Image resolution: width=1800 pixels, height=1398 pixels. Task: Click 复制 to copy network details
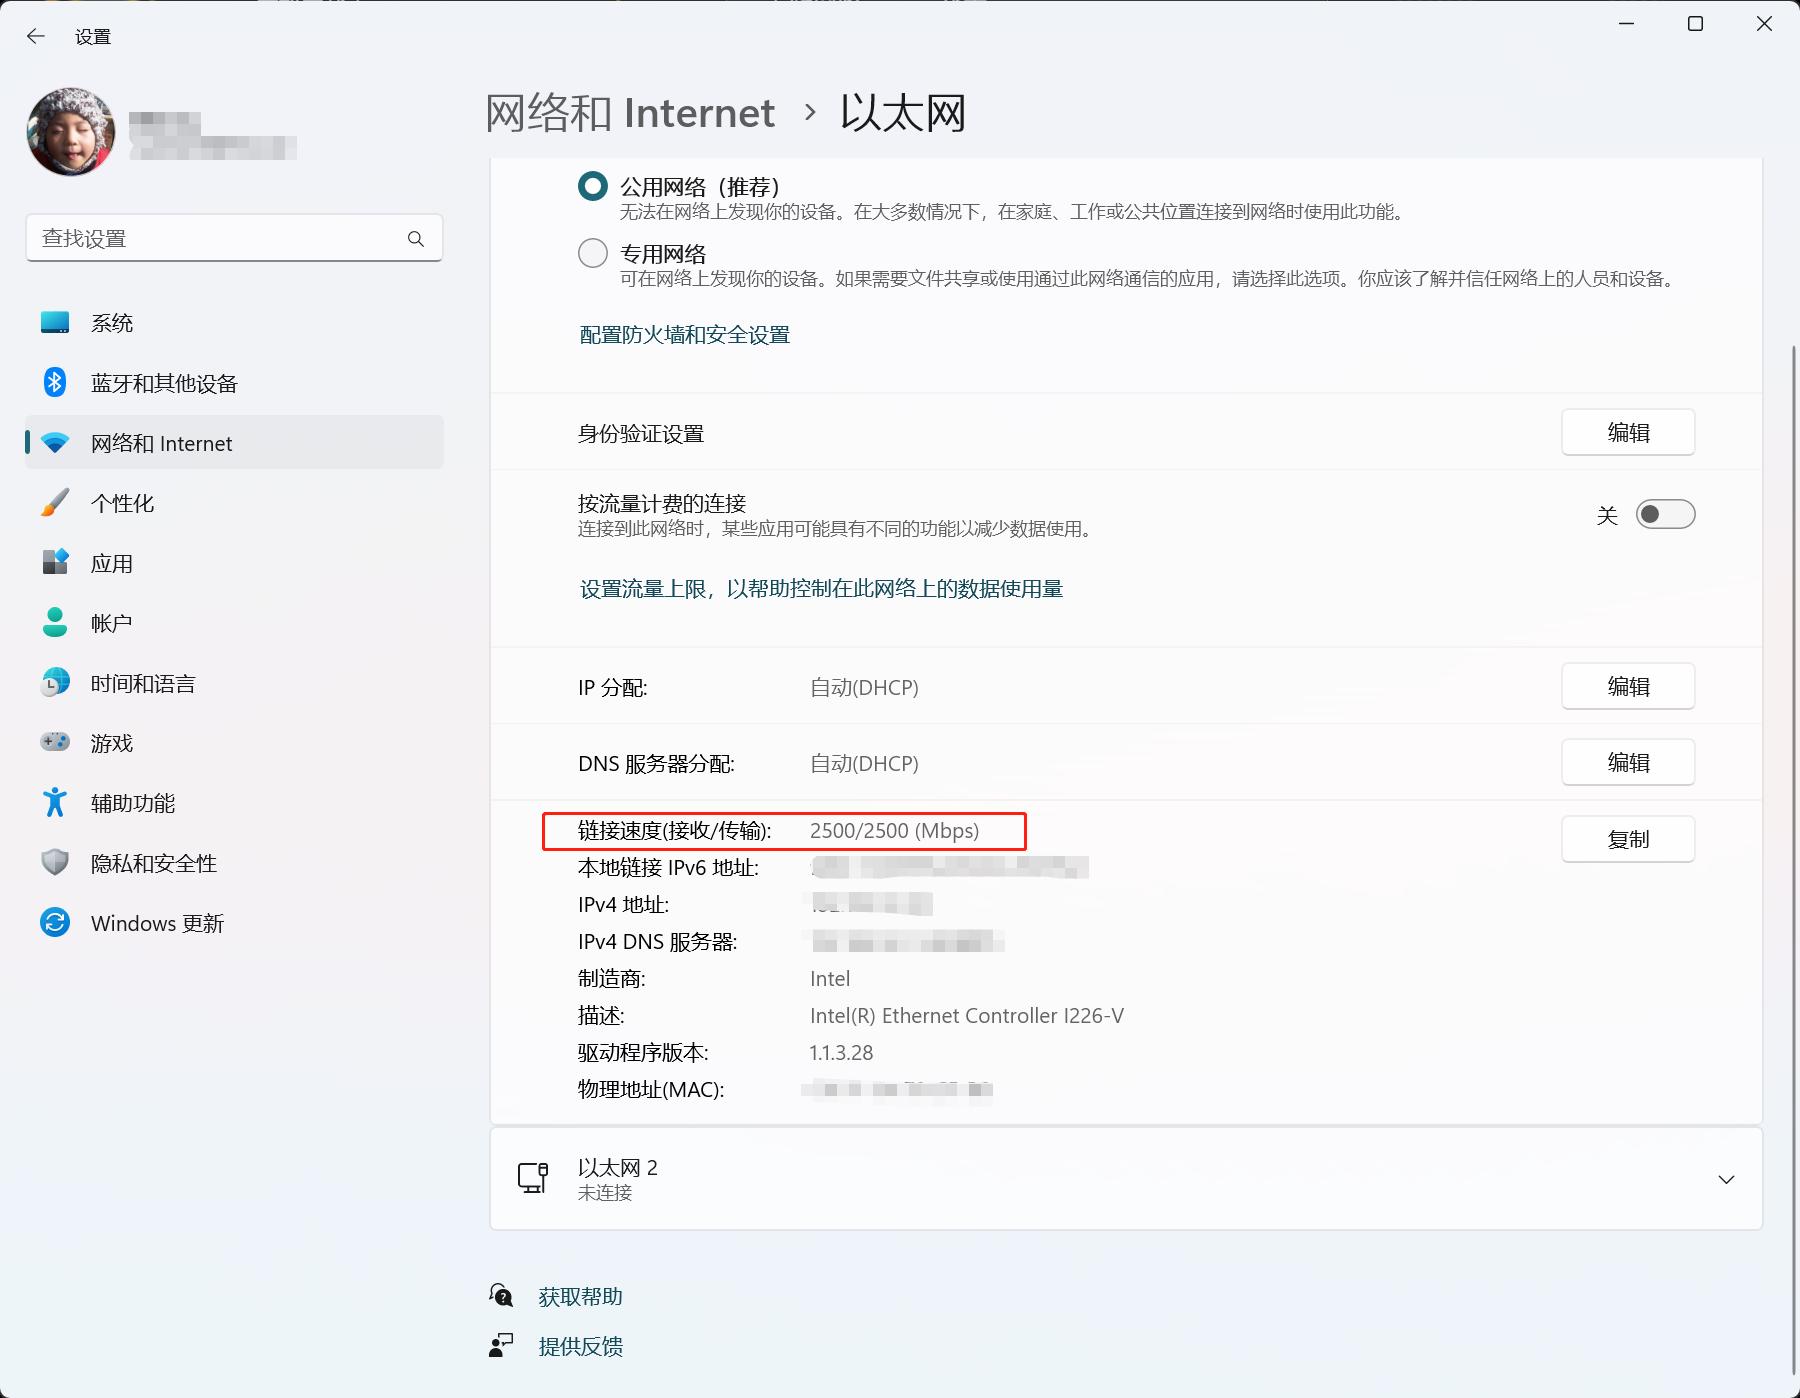pos(1627,839)
